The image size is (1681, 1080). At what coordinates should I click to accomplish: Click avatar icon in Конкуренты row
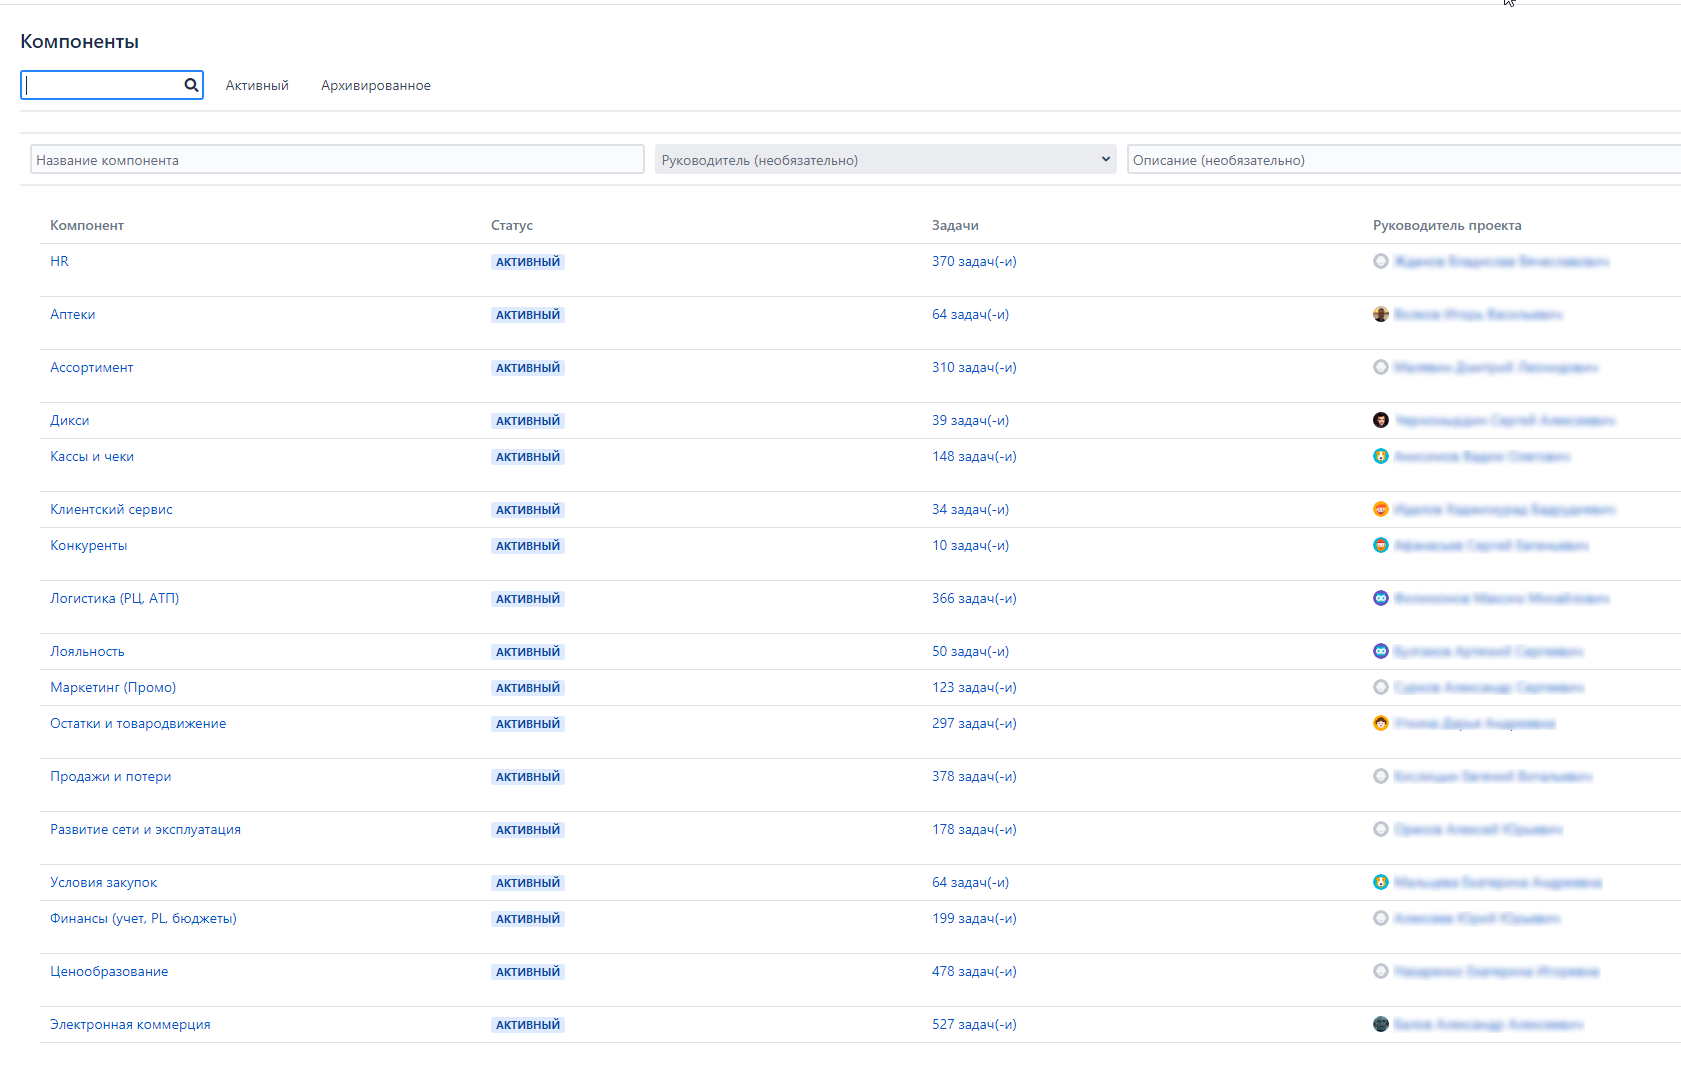pyautogui.click(x=1381, y=545)
